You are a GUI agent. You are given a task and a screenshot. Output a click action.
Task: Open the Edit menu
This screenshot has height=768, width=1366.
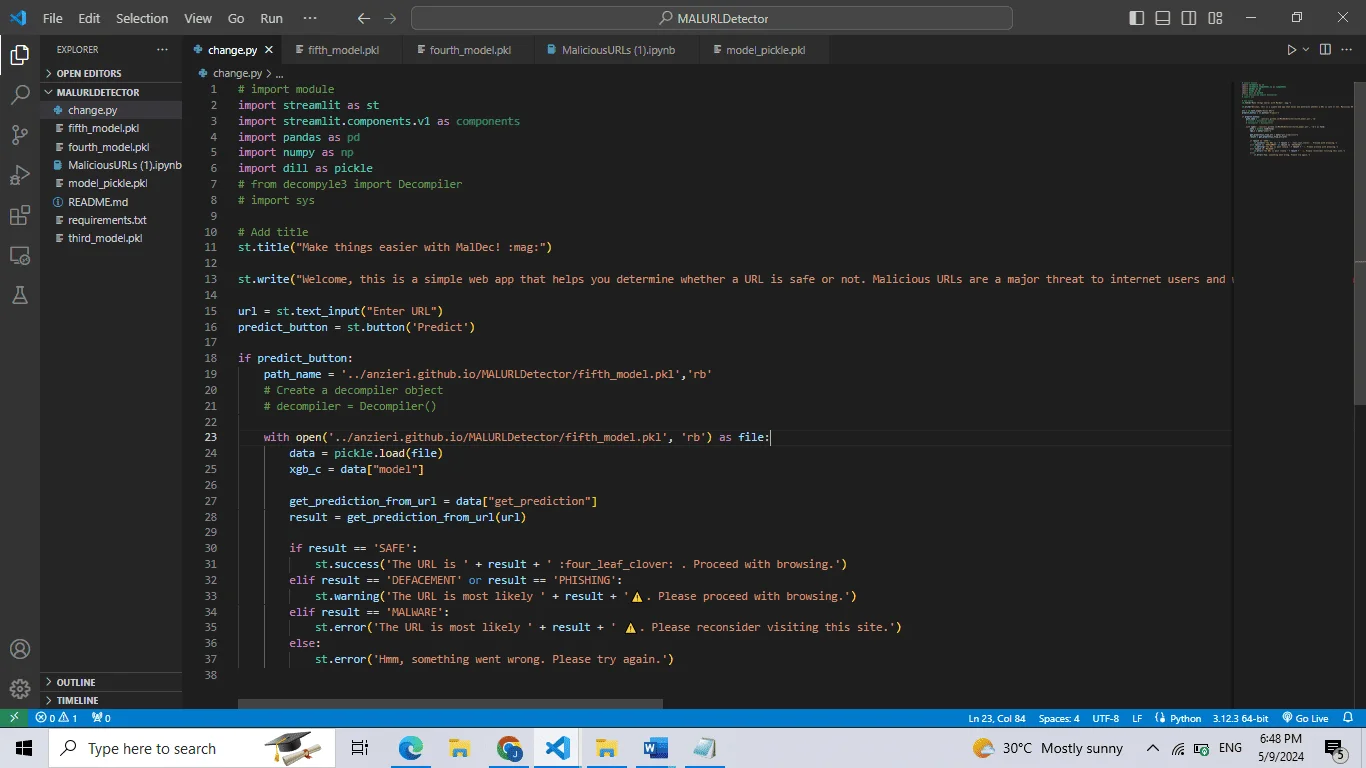[x=89, y=18]
